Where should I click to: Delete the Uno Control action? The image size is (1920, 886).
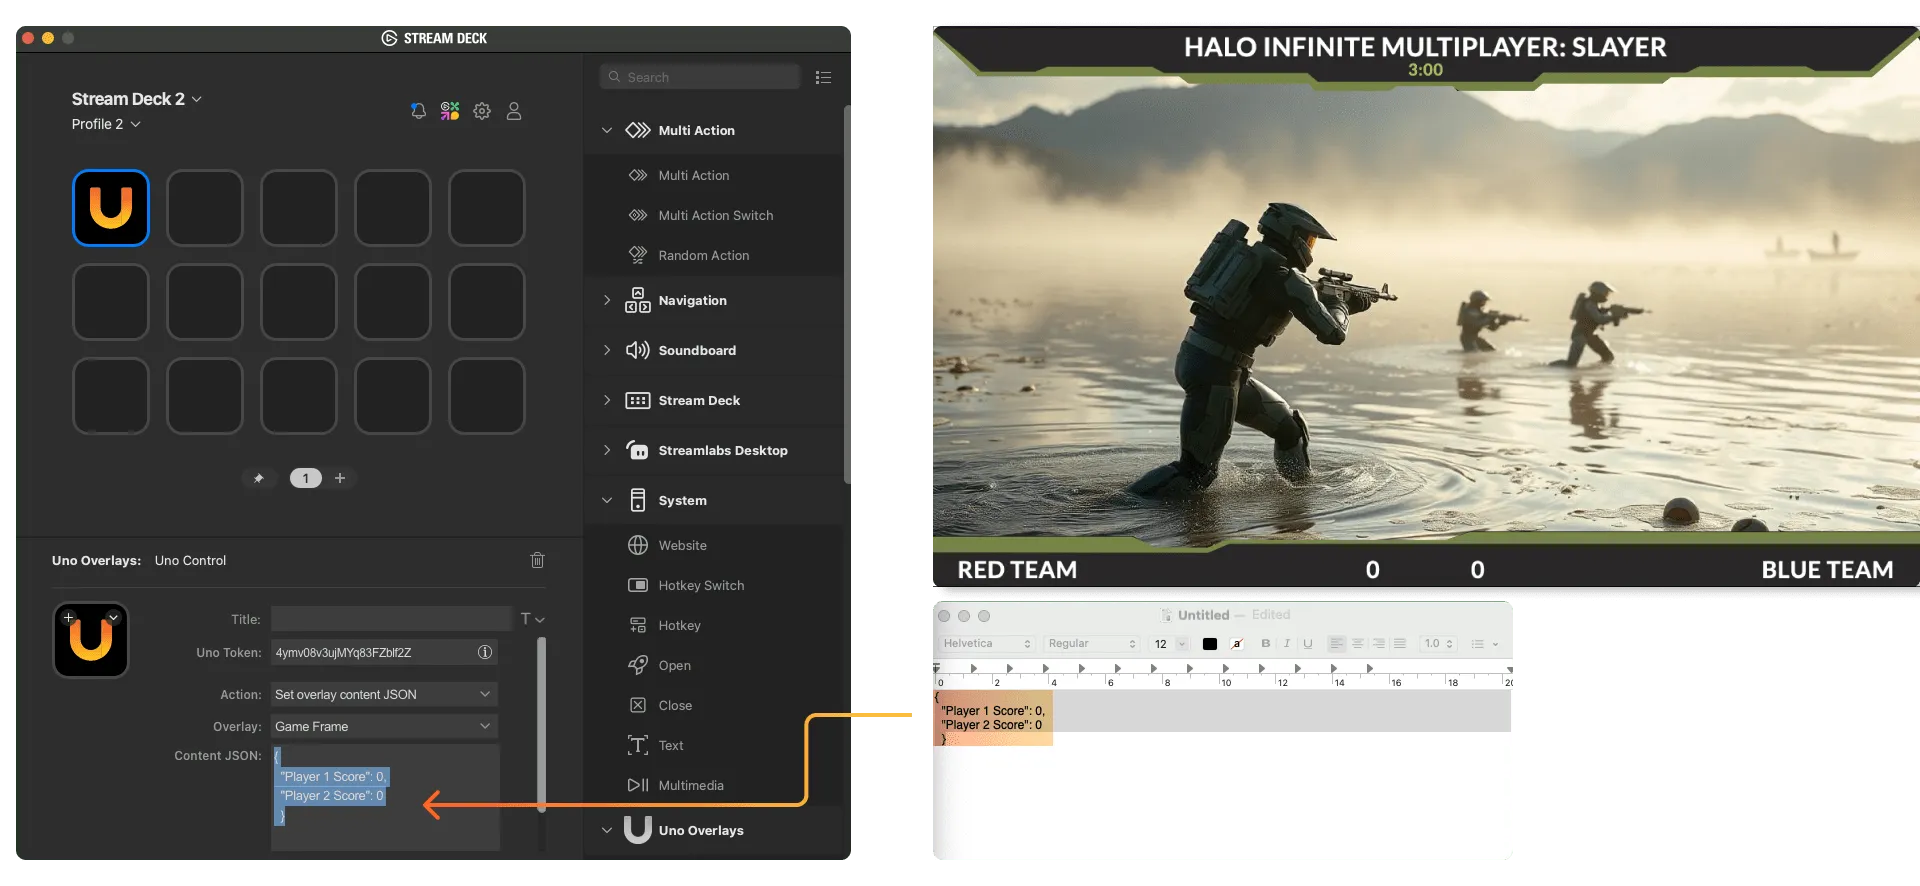pos(537,560)
